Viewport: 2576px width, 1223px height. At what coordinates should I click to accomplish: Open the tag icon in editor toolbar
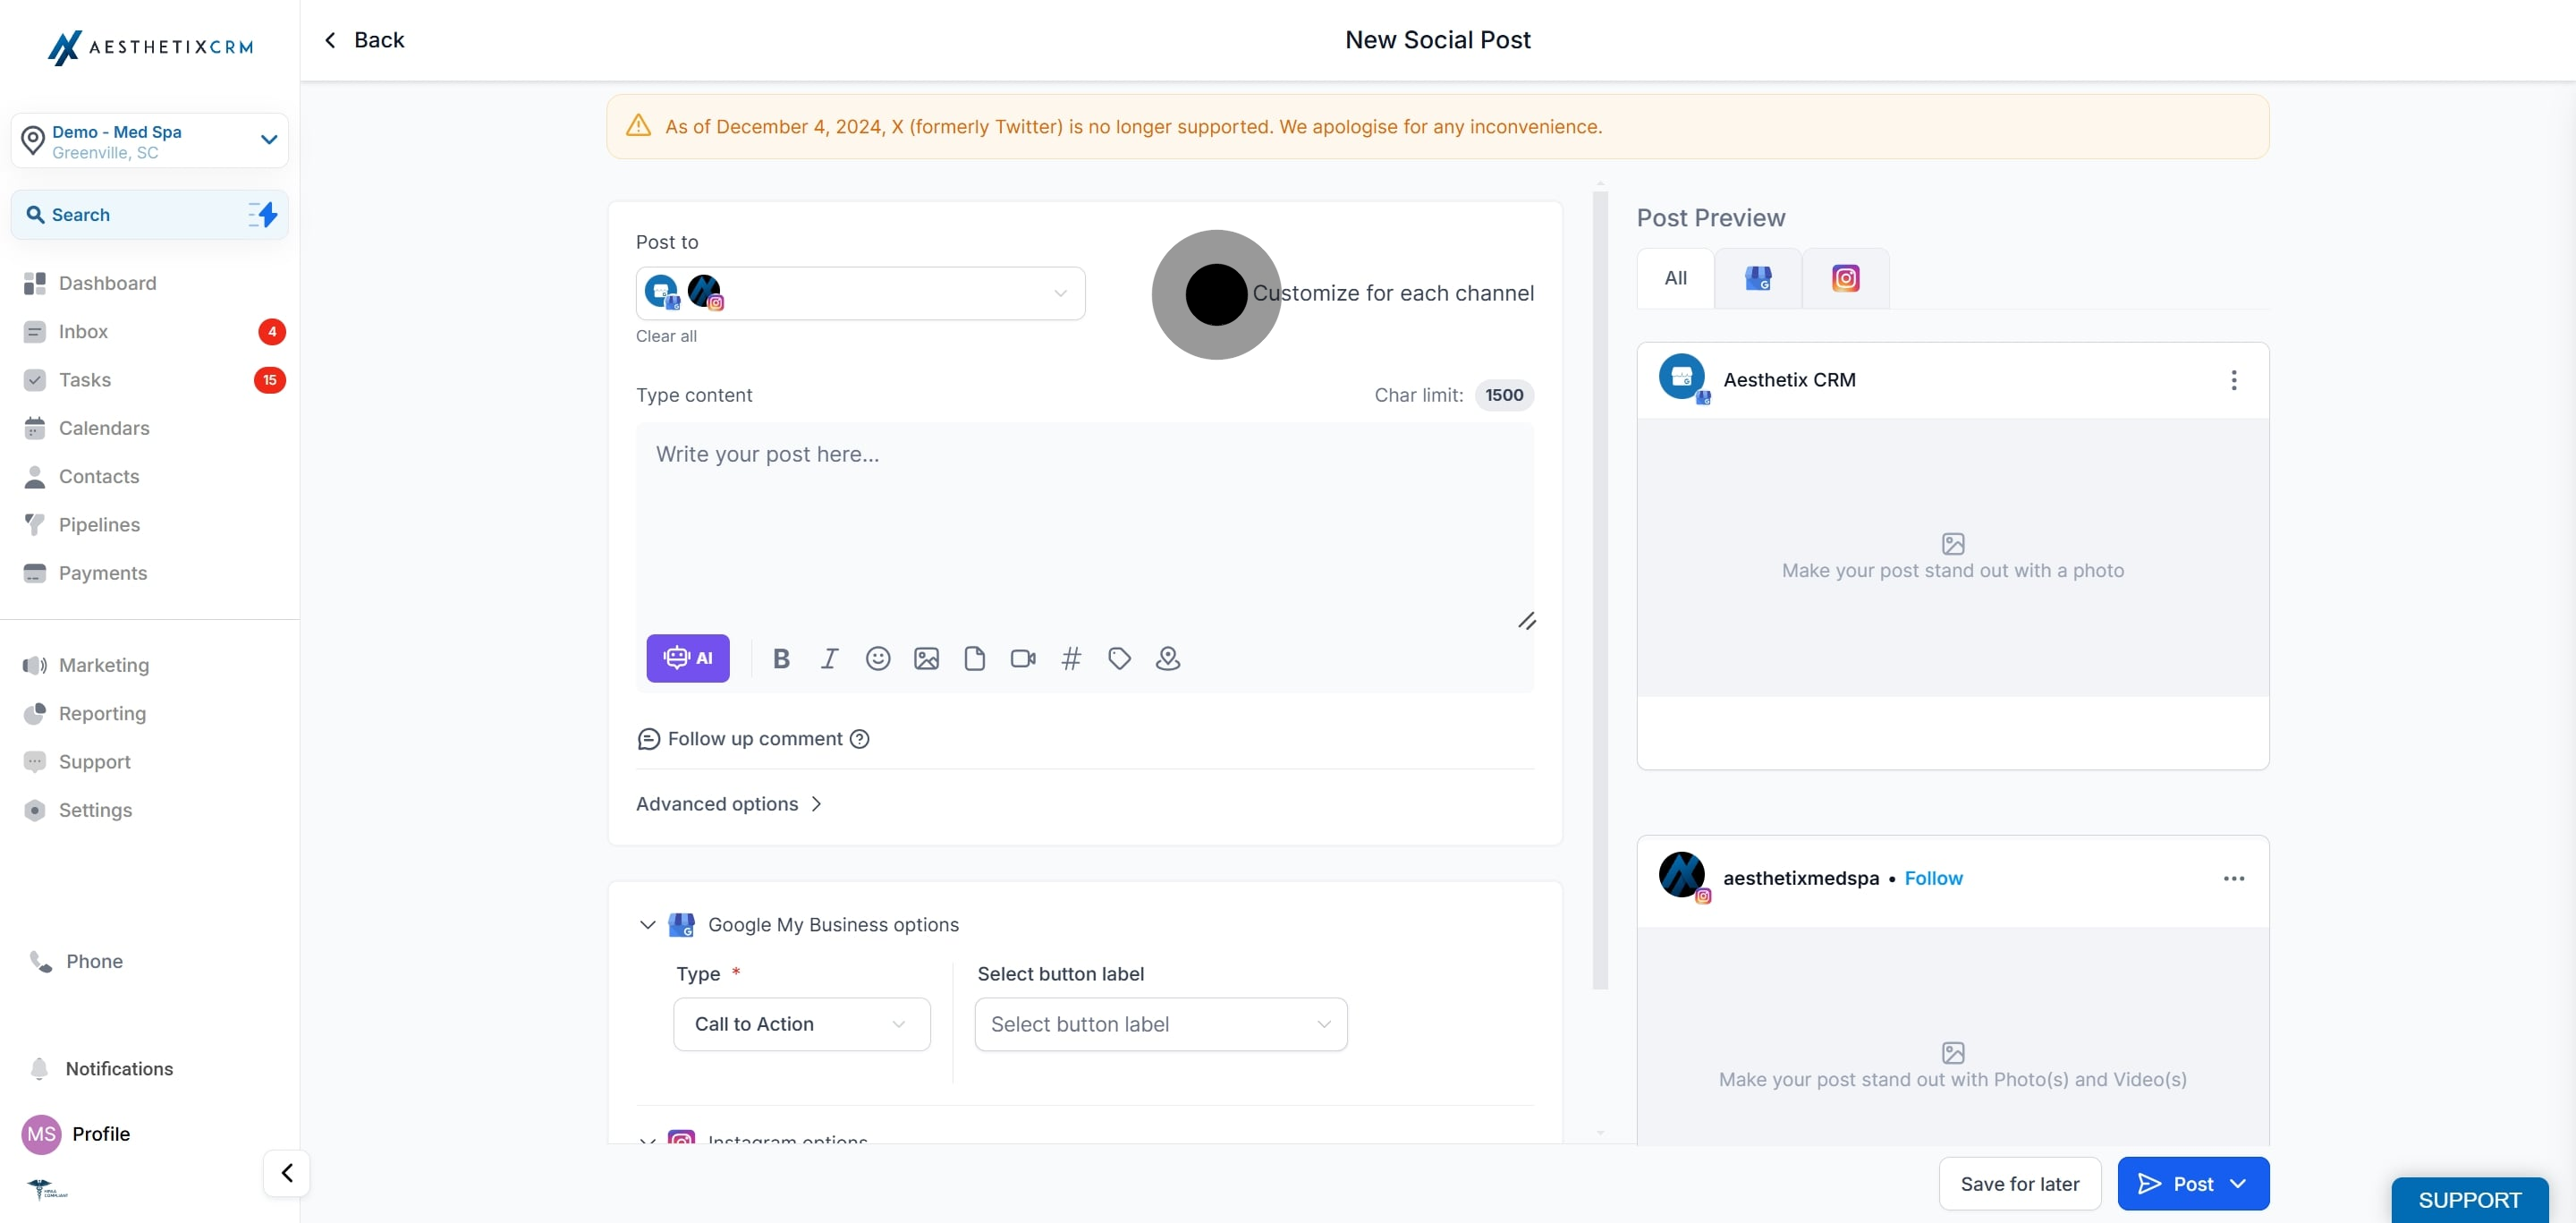click(x=1119, y=658)
